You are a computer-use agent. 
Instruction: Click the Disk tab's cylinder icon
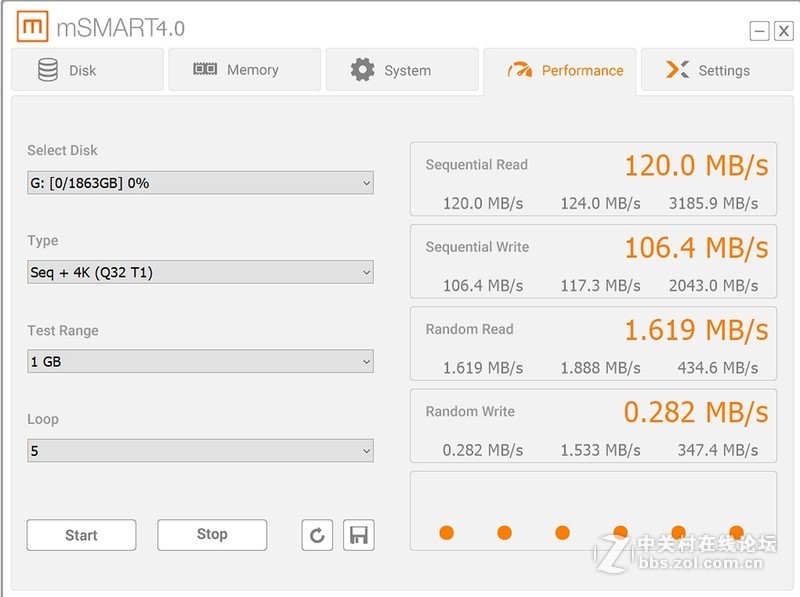click(47, 70)
